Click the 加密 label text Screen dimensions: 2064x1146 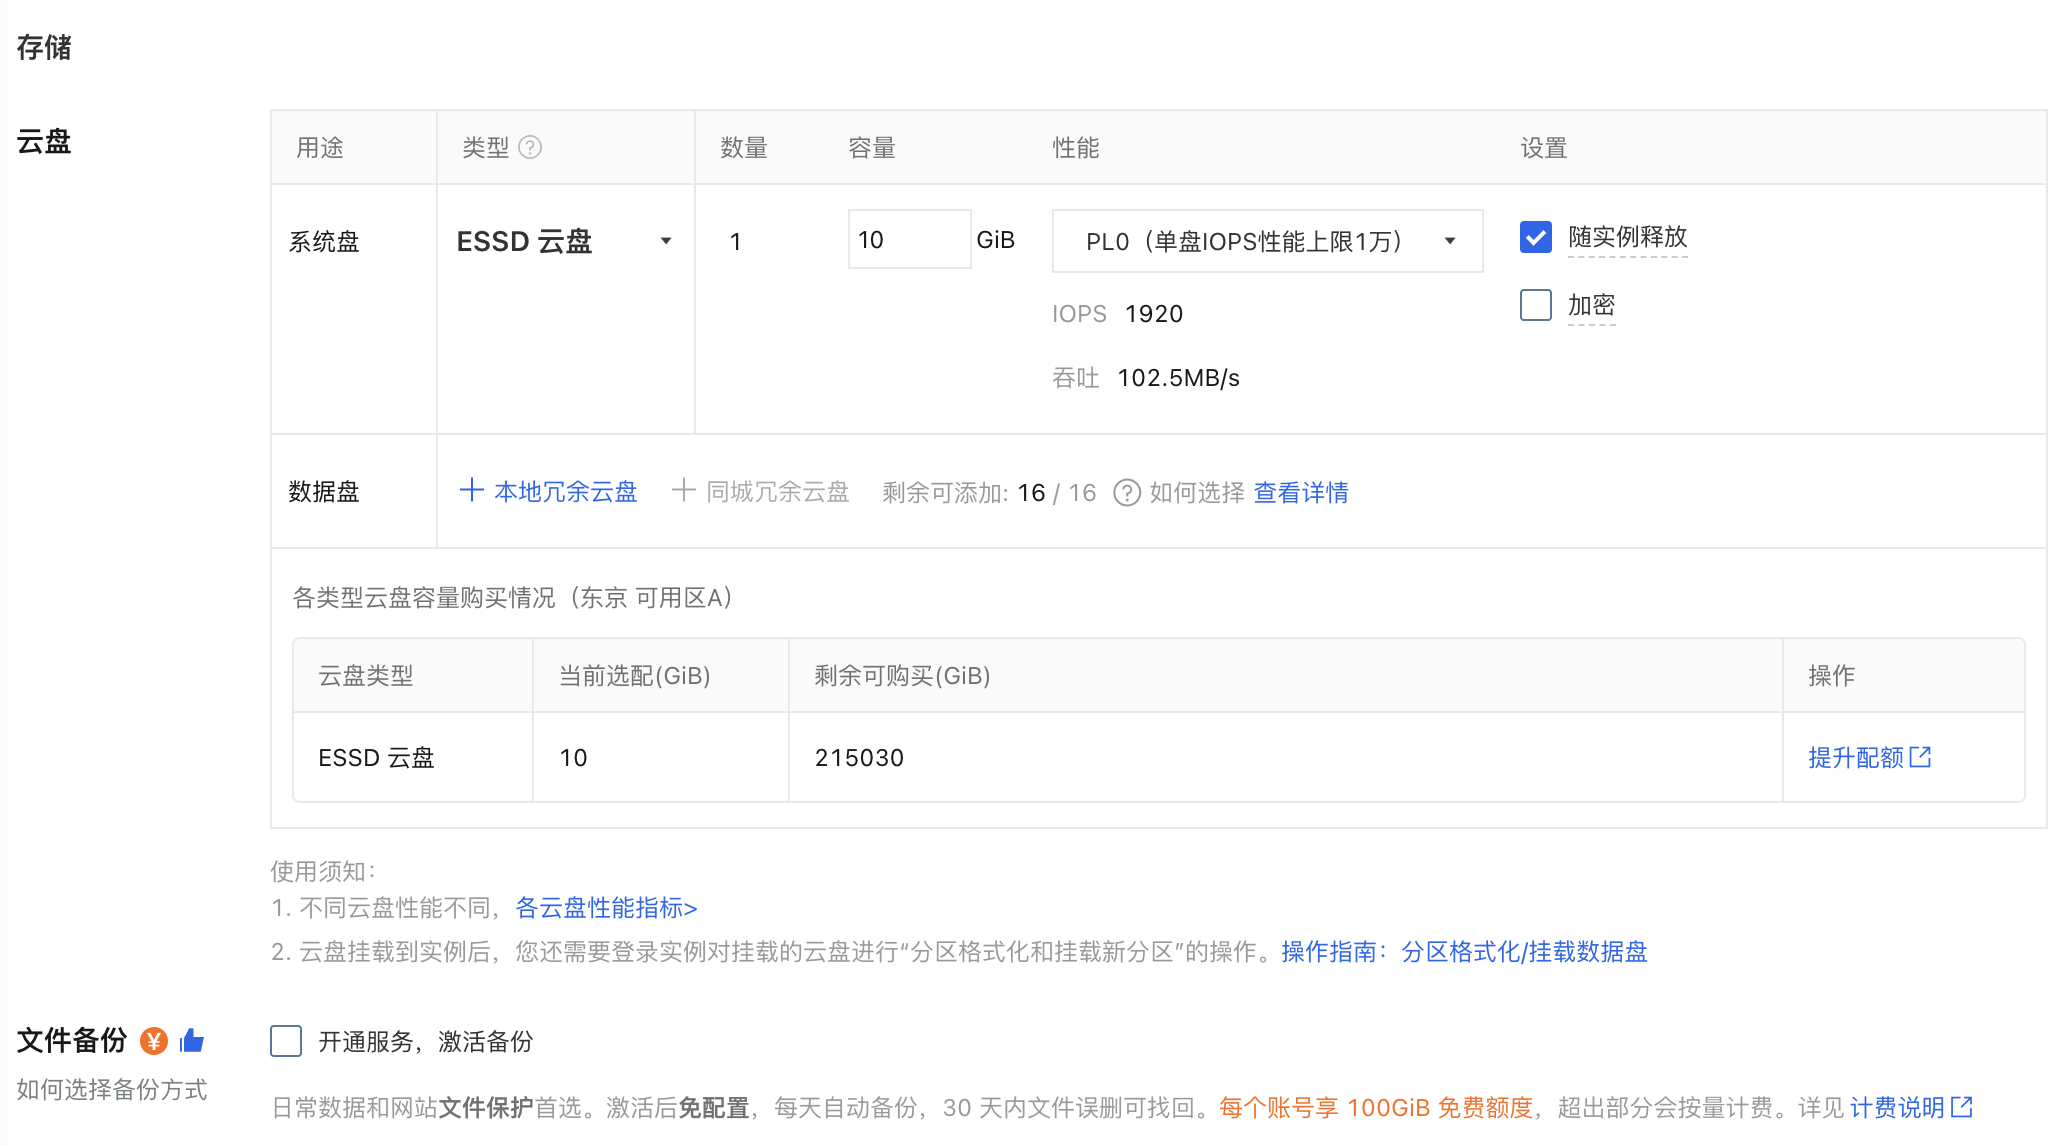[x=1592, y=305]
